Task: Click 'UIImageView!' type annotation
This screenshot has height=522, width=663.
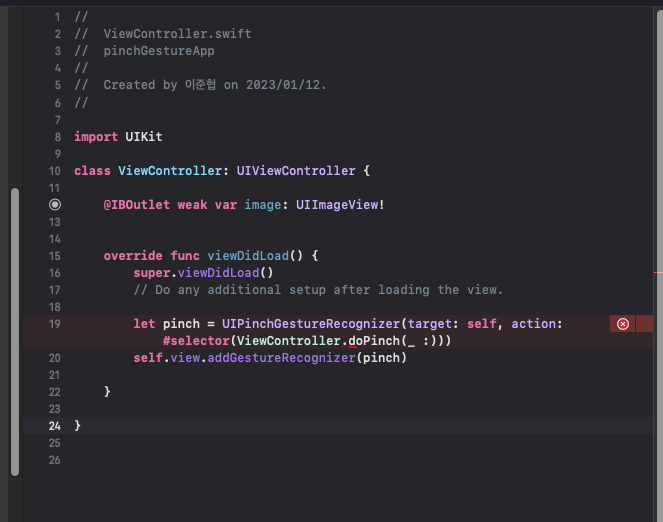Action: pyautogui.click(x=340, y=205)
